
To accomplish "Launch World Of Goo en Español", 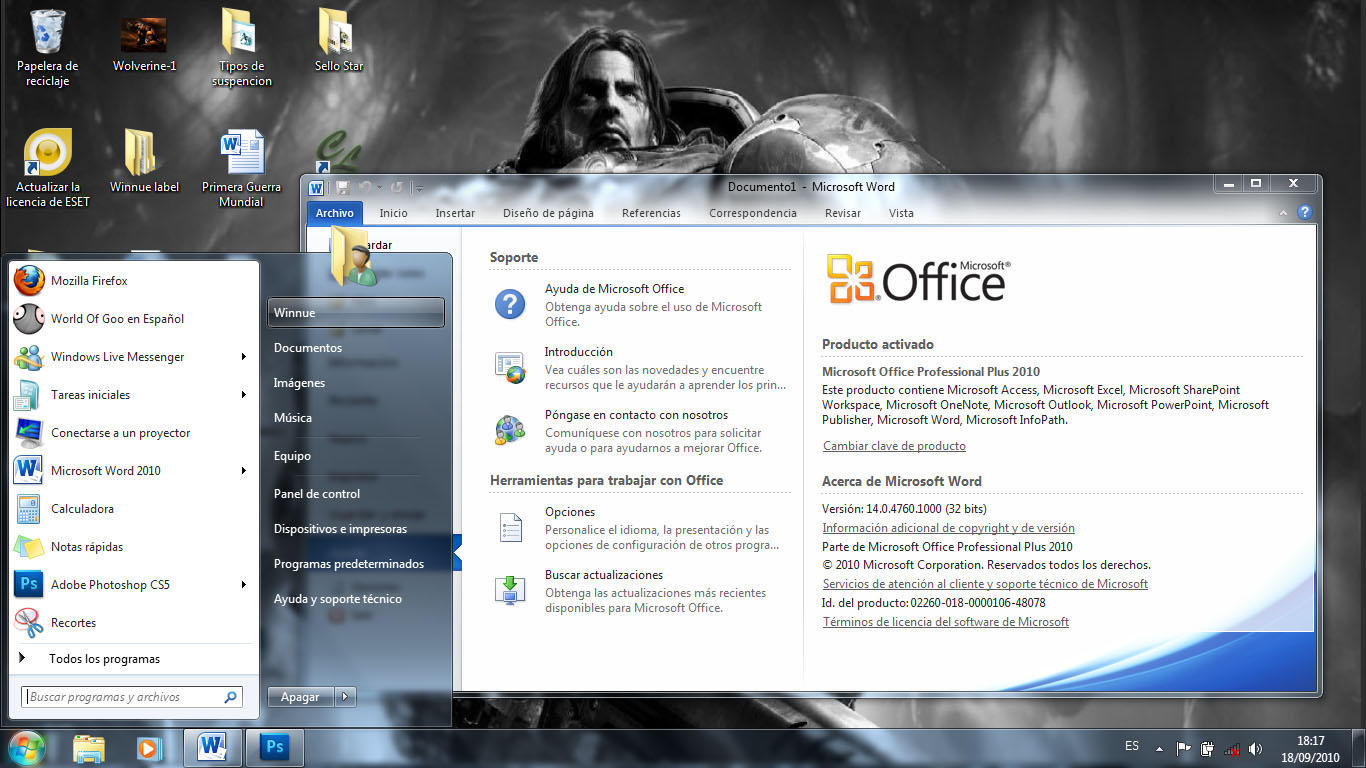I will tap(133, 319).
